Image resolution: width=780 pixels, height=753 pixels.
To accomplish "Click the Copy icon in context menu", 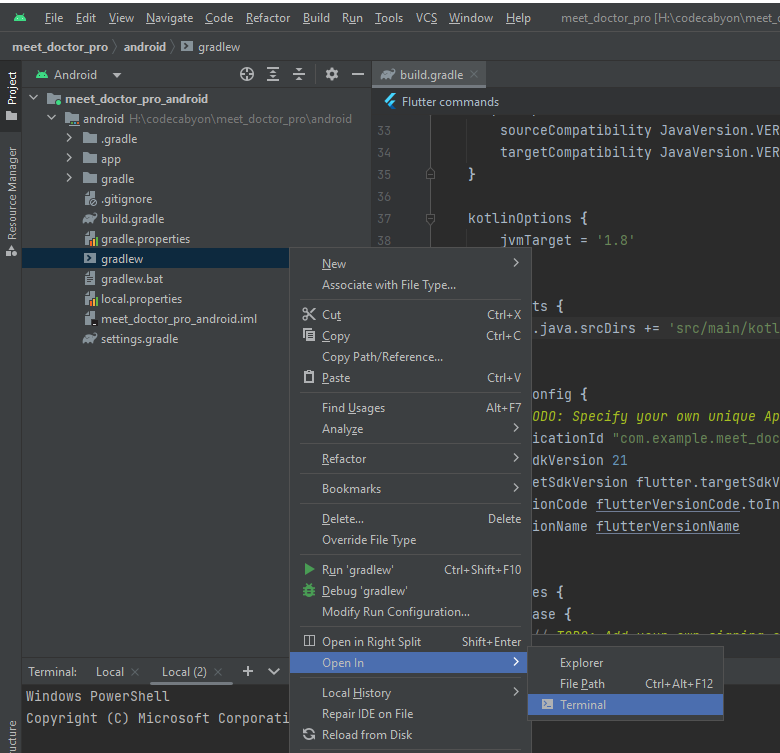I will coord(309,335).
